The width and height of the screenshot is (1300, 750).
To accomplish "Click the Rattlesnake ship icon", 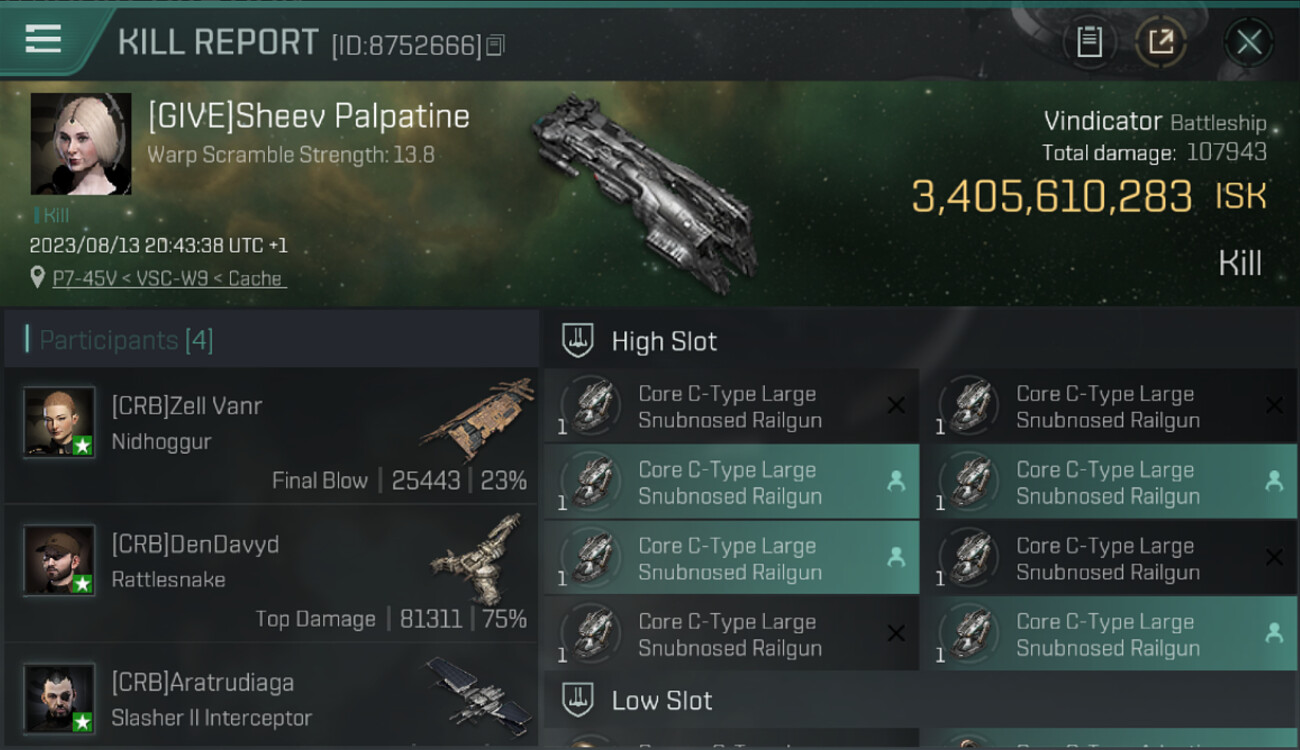I will pos(478,558).
